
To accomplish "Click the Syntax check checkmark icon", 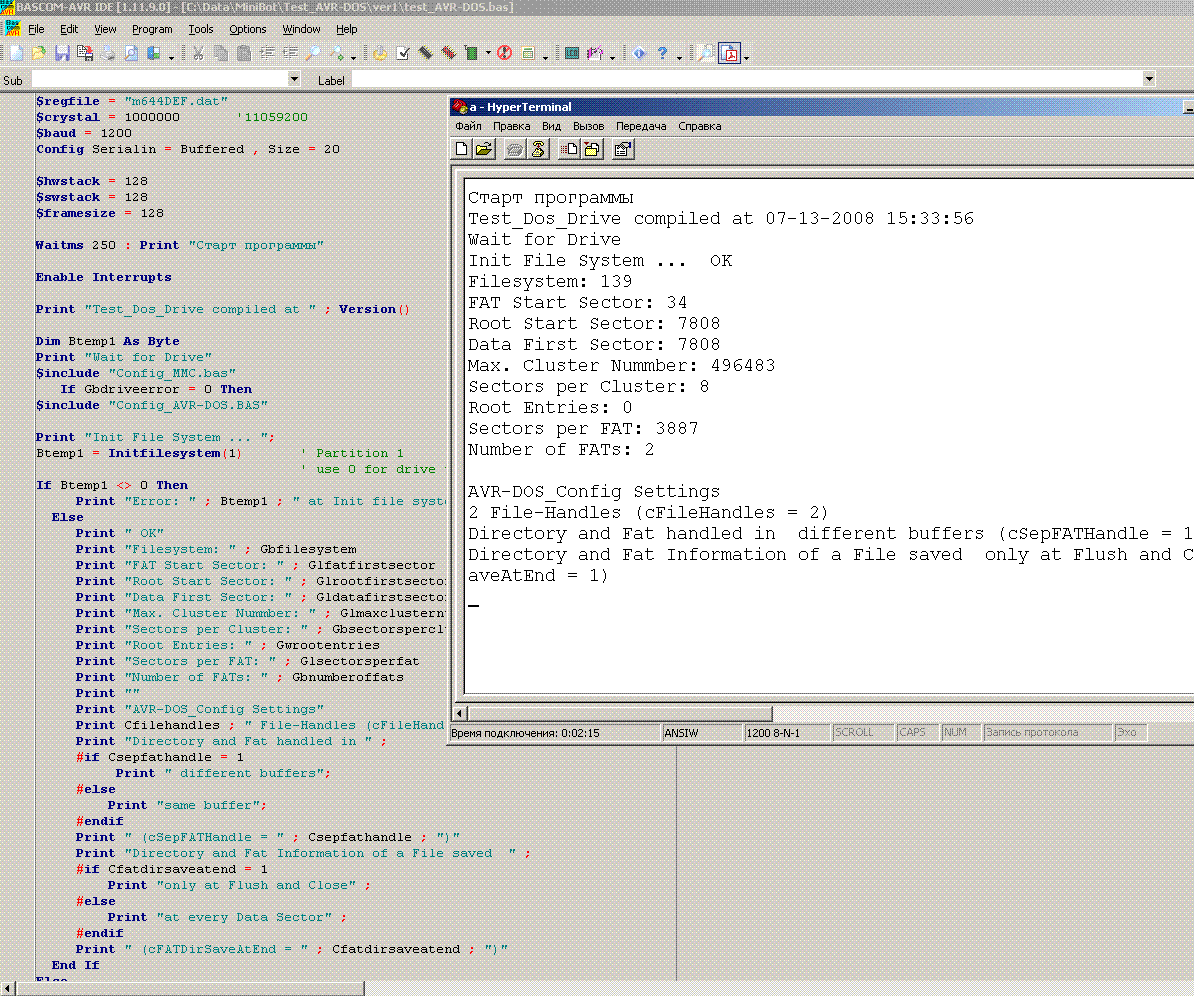I will pyautogui.click(x=403, y=53).
